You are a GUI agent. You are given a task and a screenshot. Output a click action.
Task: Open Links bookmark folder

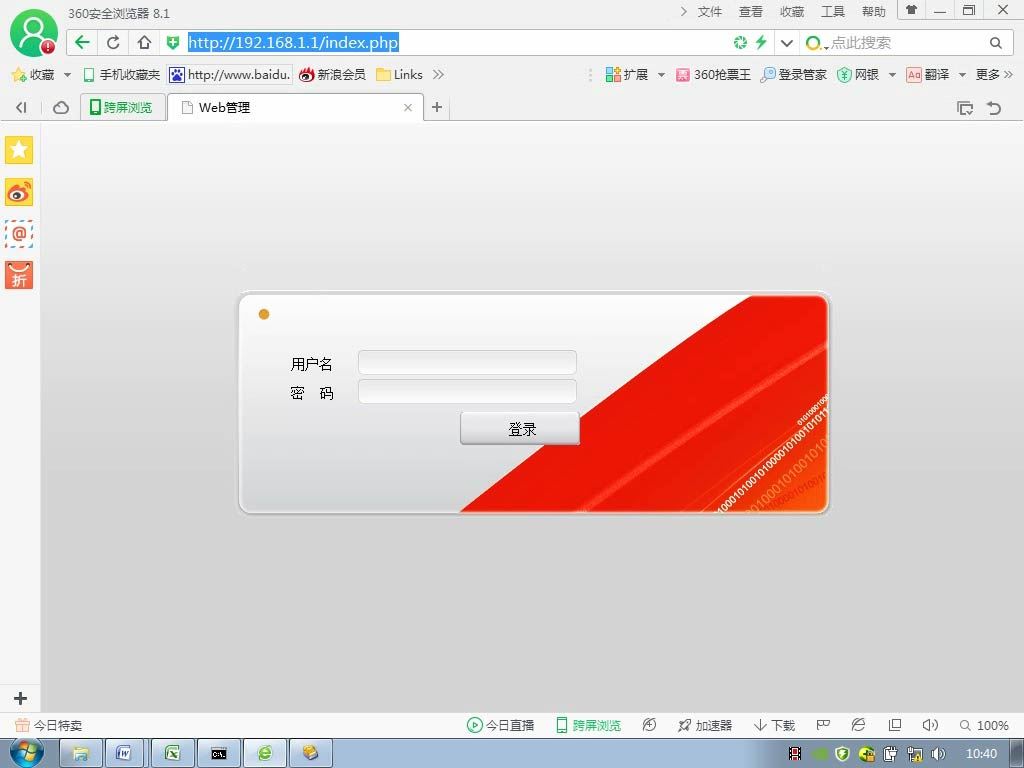pos(399,74)
